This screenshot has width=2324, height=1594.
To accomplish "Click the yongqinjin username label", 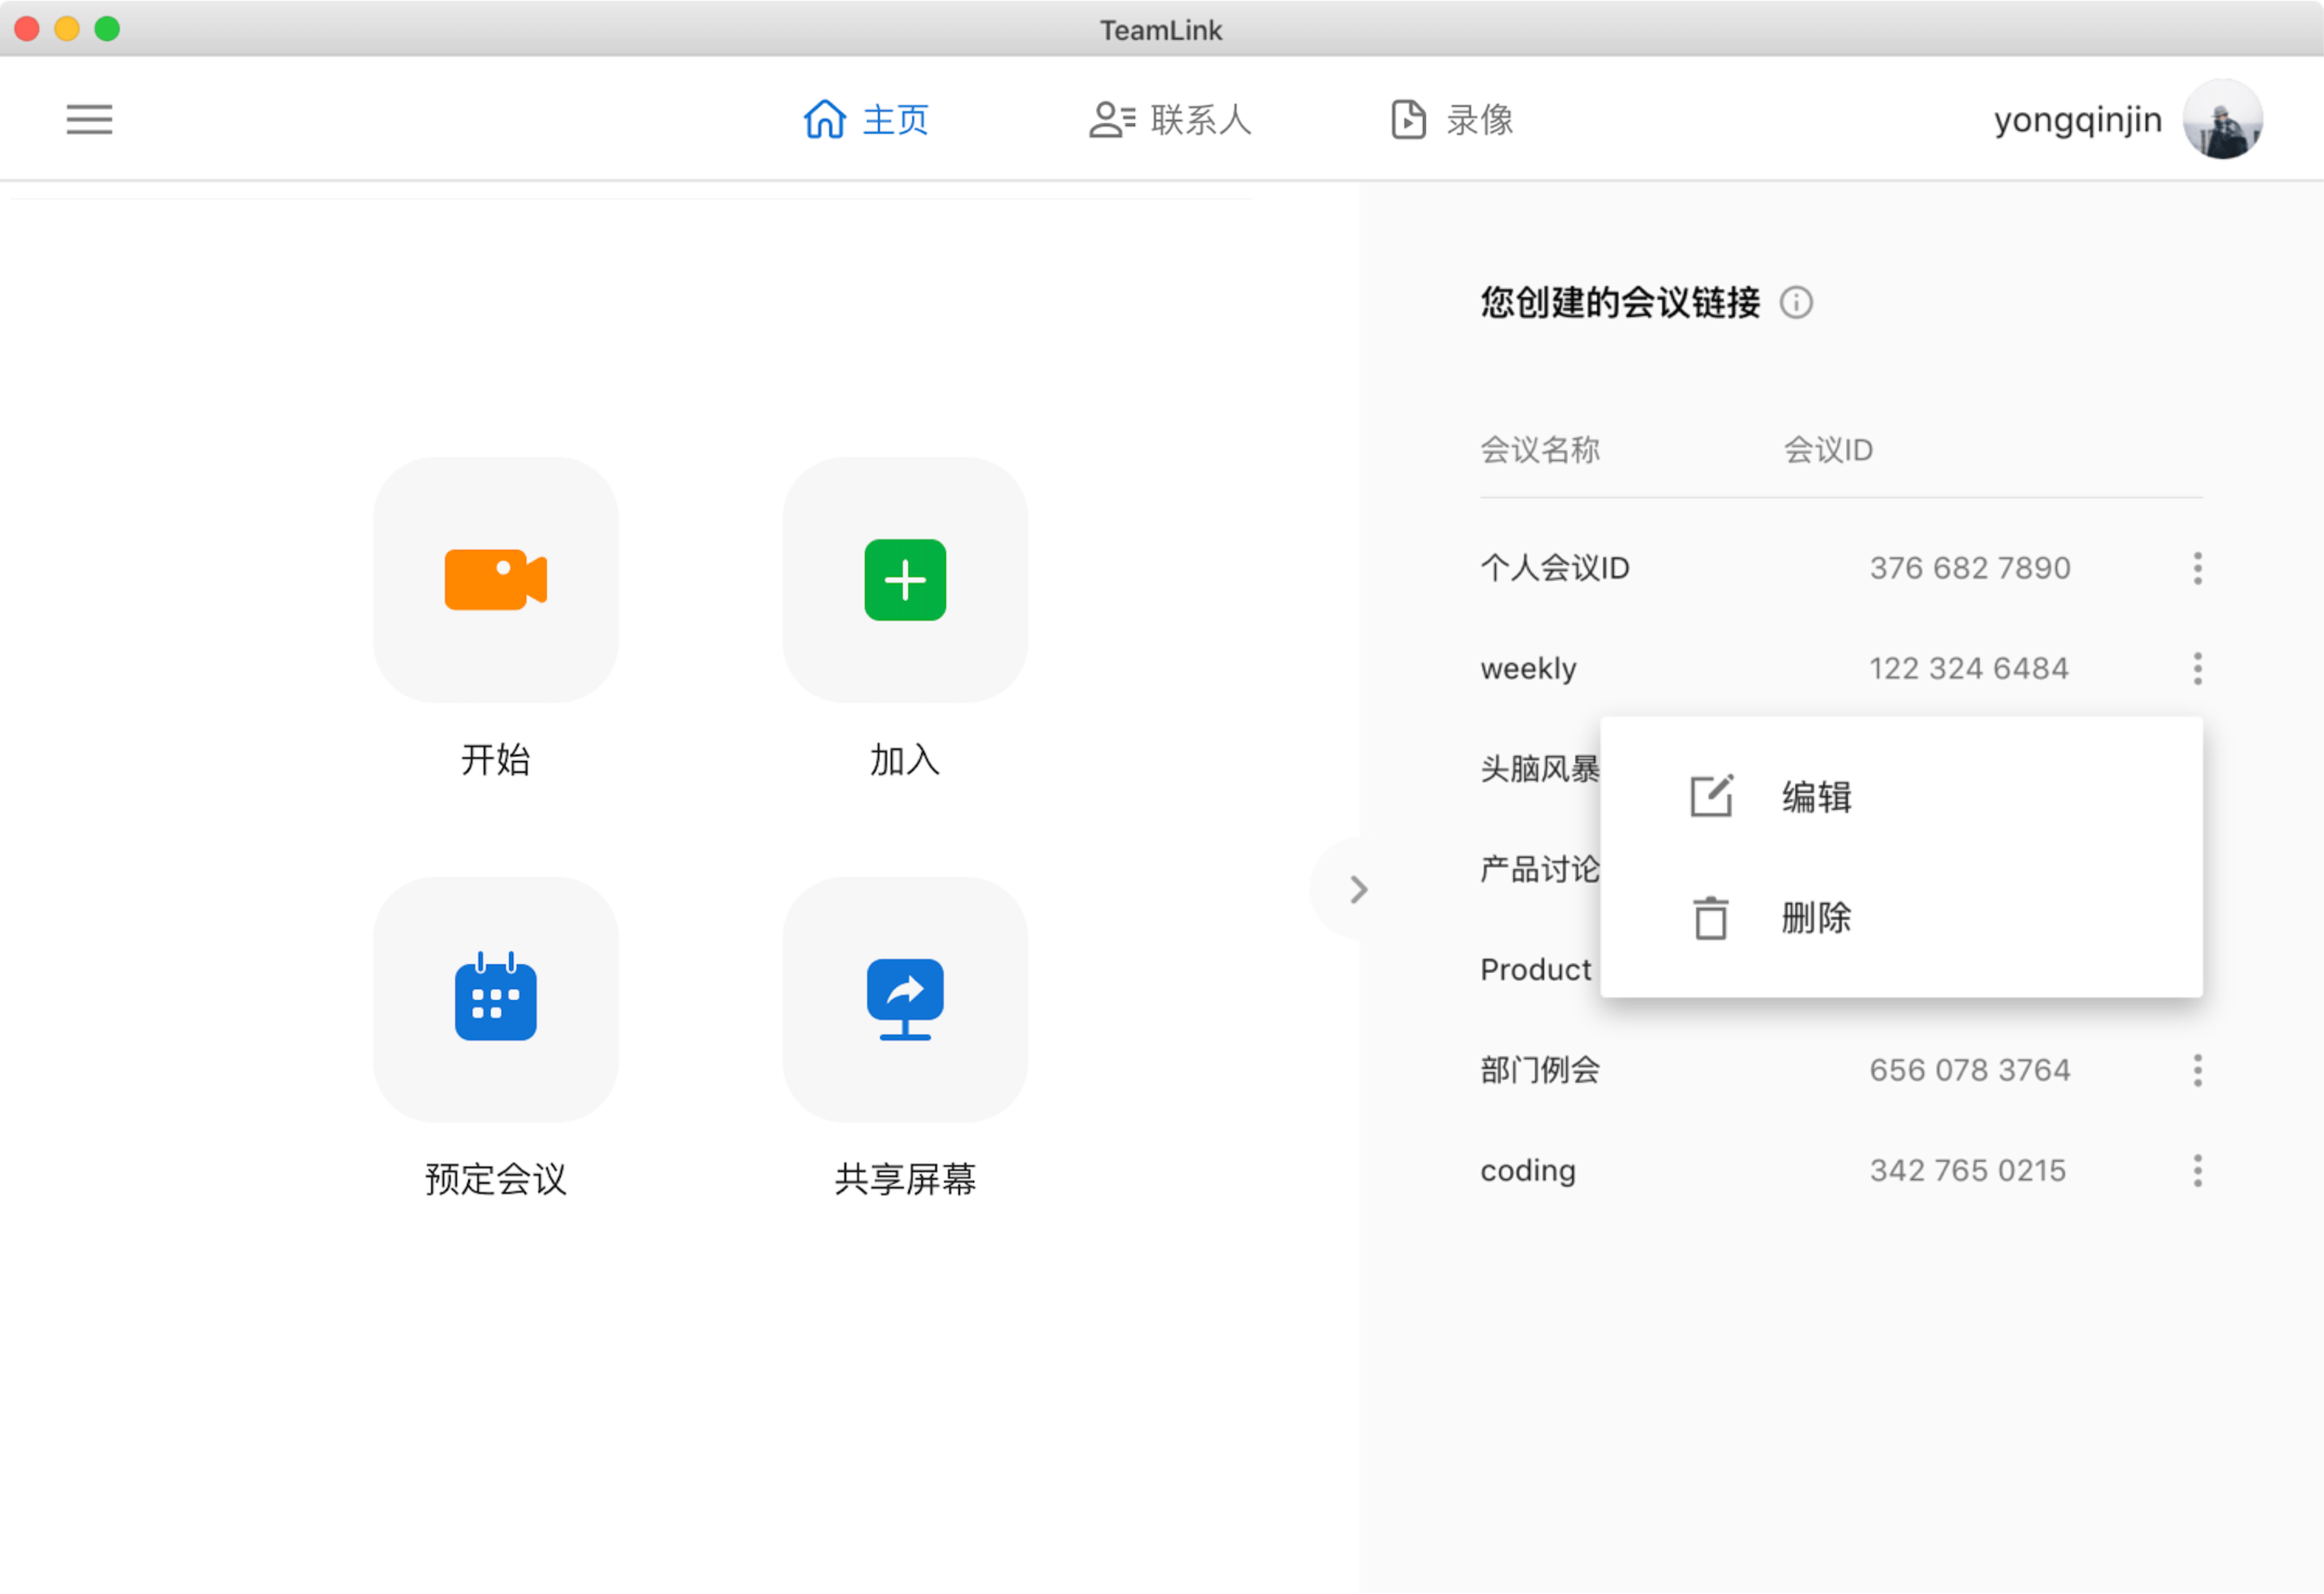I will [2077, 120].
